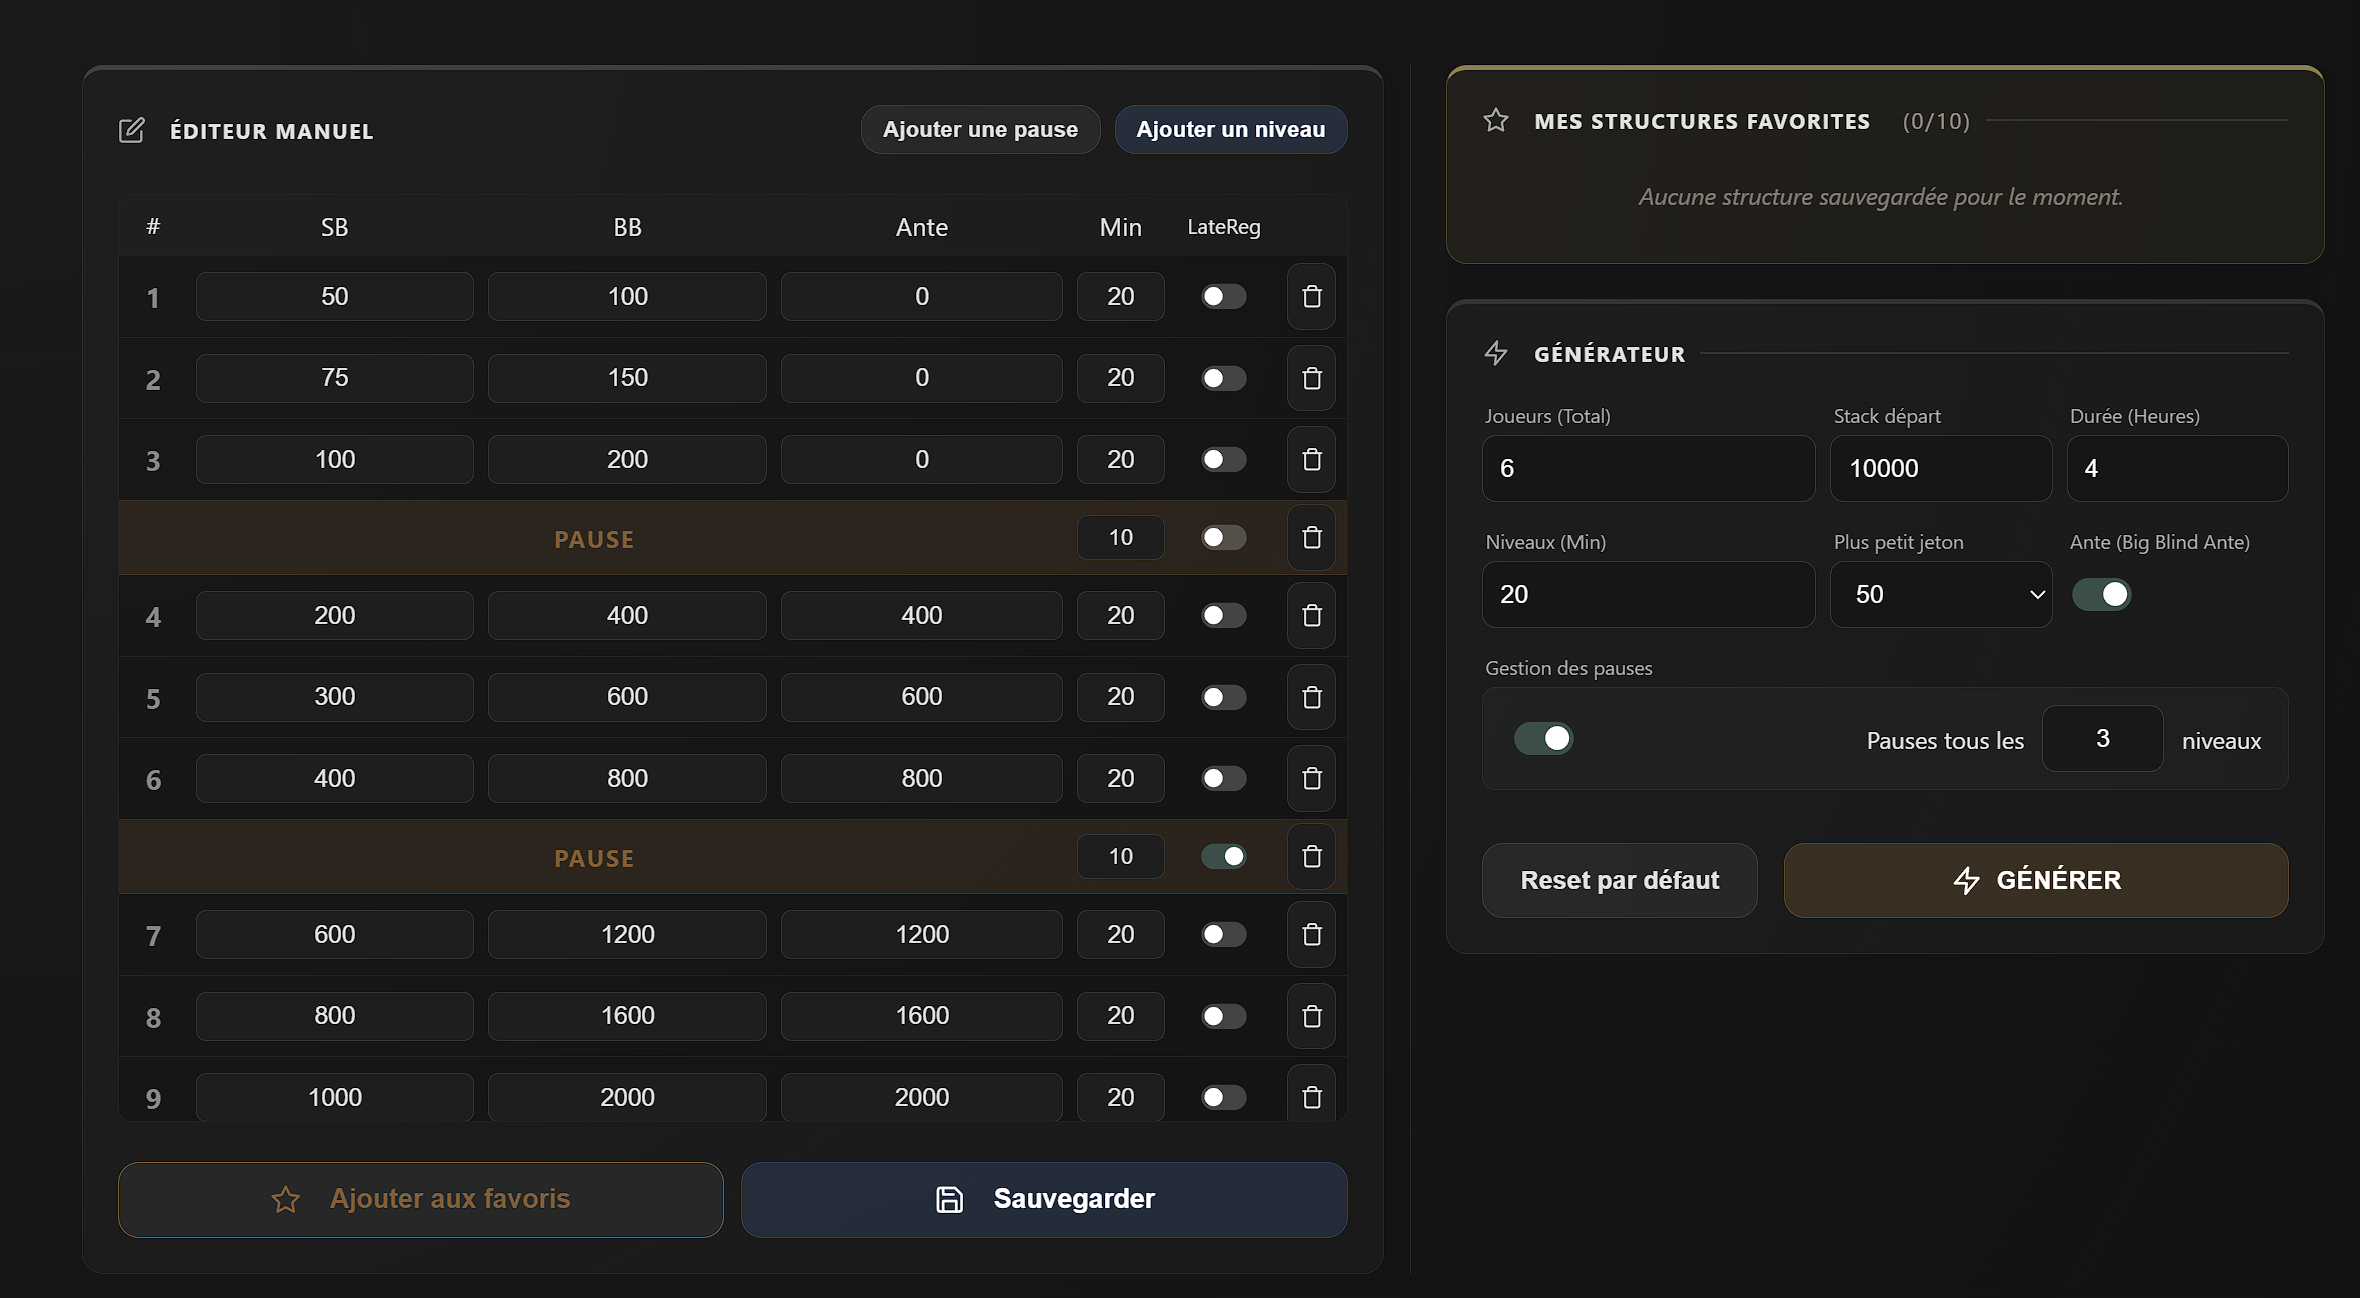Enable LateReg for level 5
2360x1298 pixels.
point(1223,697)
